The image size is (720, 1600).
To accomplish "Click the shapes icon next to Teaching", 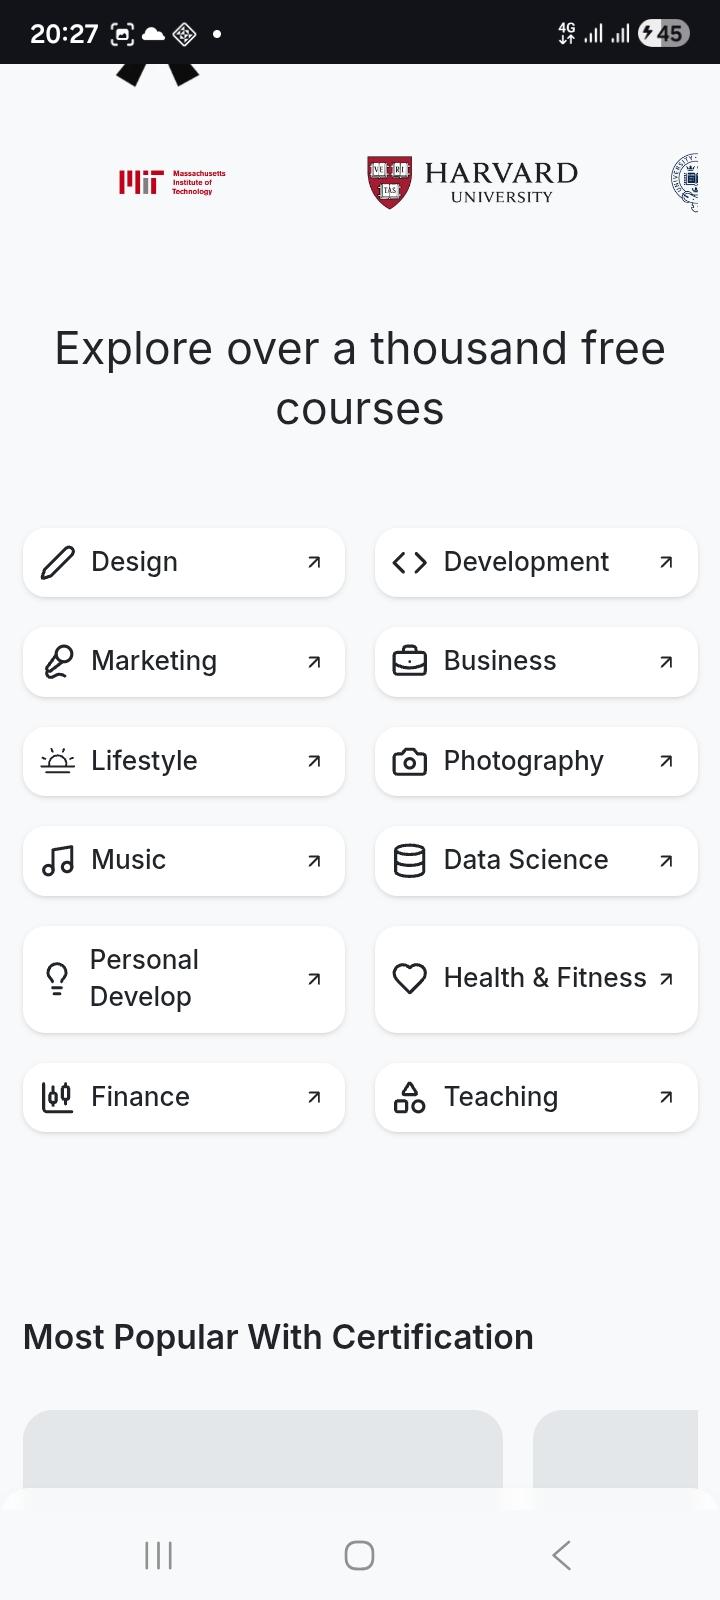I will tap(409, 1097).
